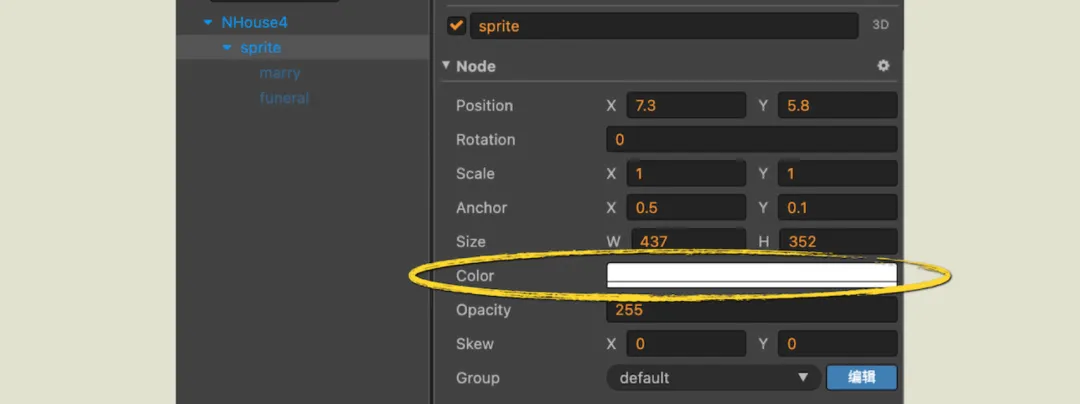1080x404 pixels.
Task: Click the Skew X field
Action: pyautogui.click(x=686, y=344)
